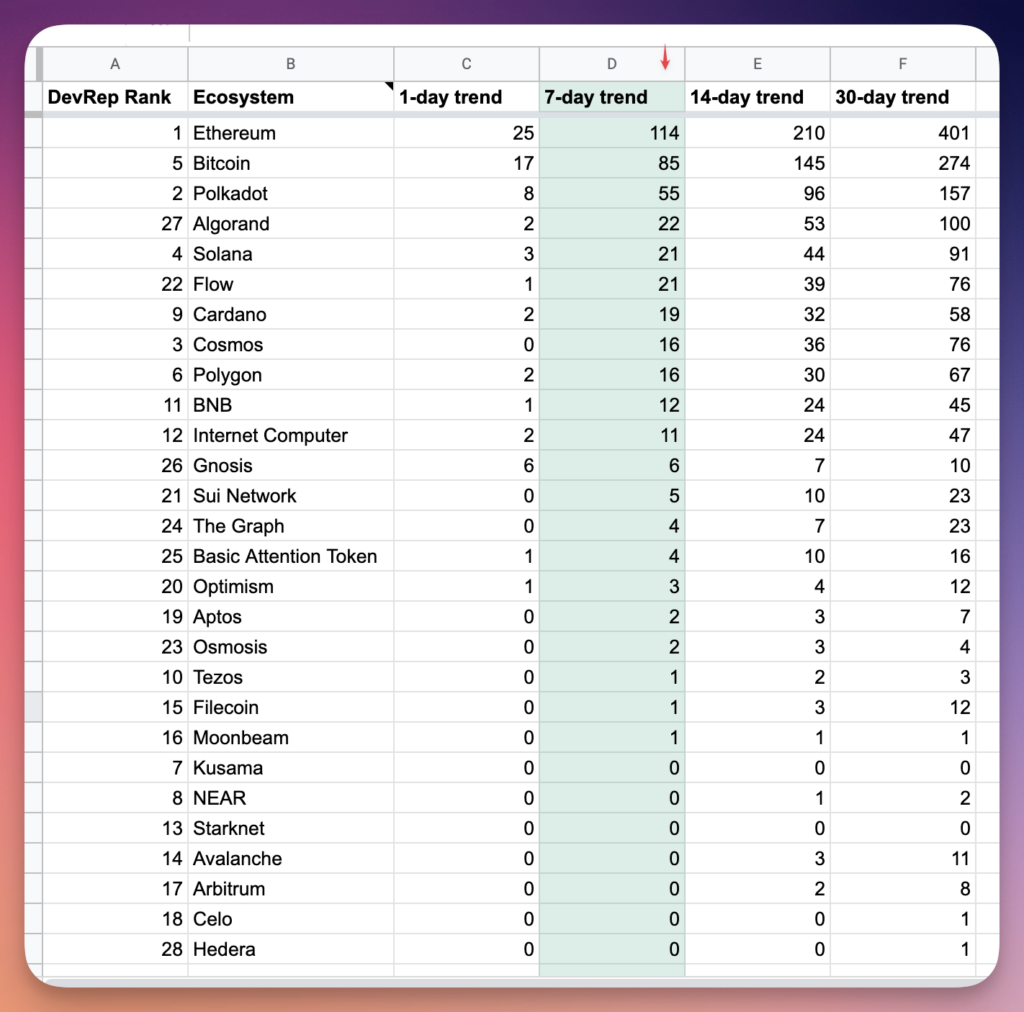The height and width of the screenshot is (1012, 1024).
Task: Click the "Solana" cell
Action: [291, 254]
